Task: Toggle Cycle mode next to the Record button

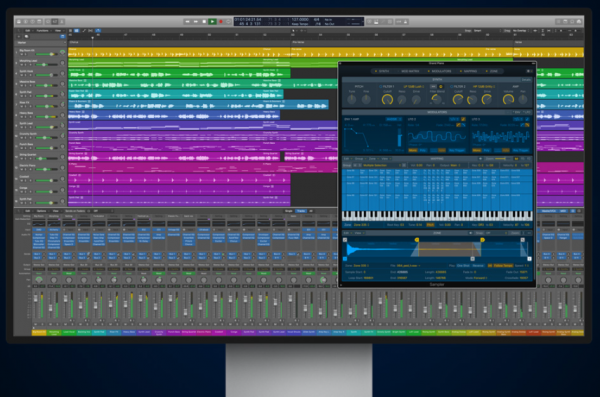Action: [x=228, y=21]
